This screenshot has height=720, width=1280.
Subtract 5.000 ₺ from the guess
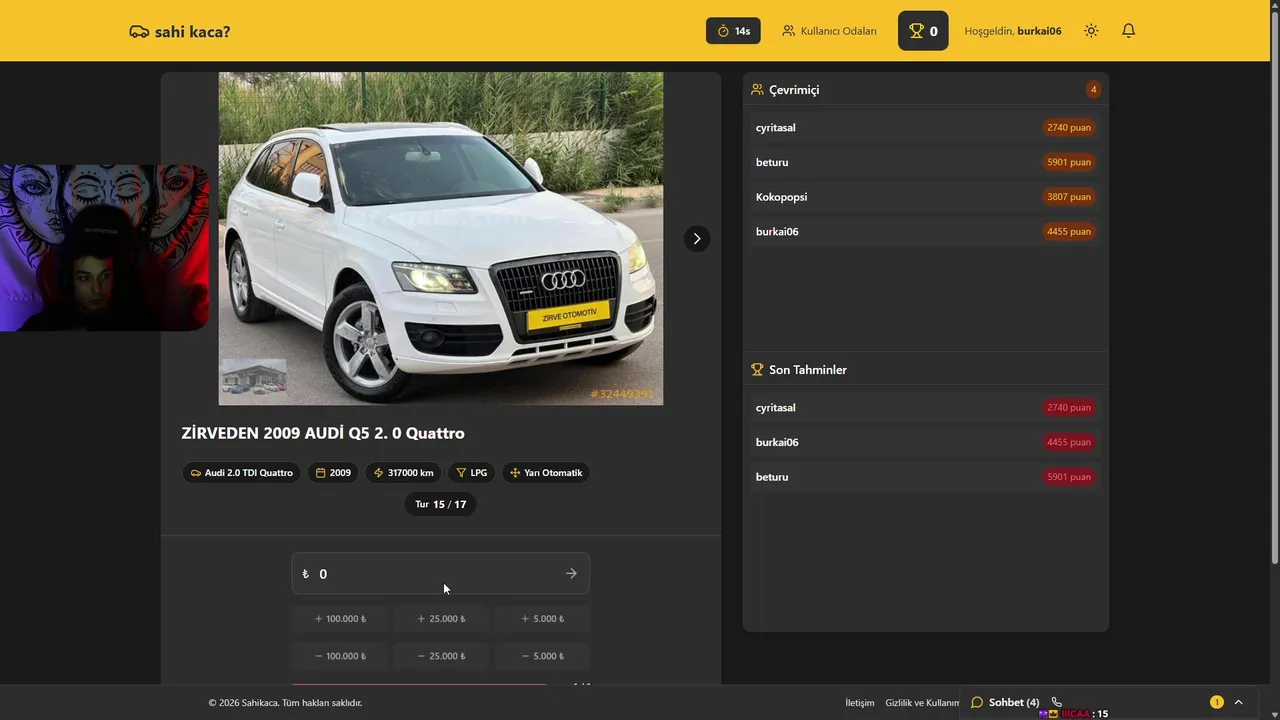point(542,656)
